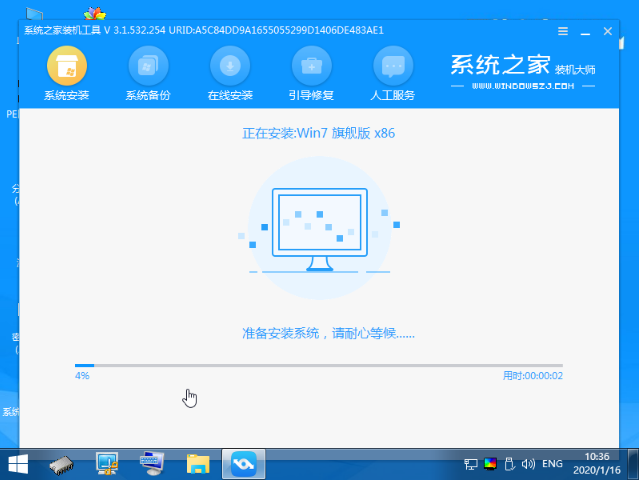Image resolution: width=639 pixels, height=480 pixels.
Task: Open the 系统备份 backup section
Action: [x=149, y=67]
